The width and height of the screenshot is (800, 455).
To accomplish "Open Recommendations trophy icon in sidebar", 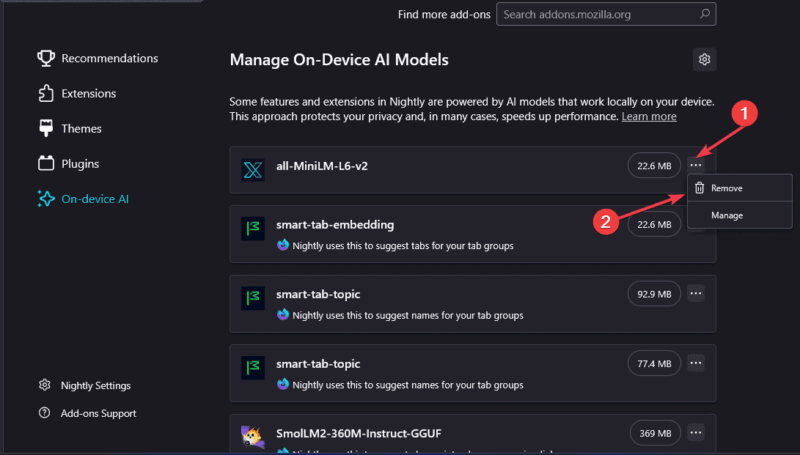I will pos(46,58).
